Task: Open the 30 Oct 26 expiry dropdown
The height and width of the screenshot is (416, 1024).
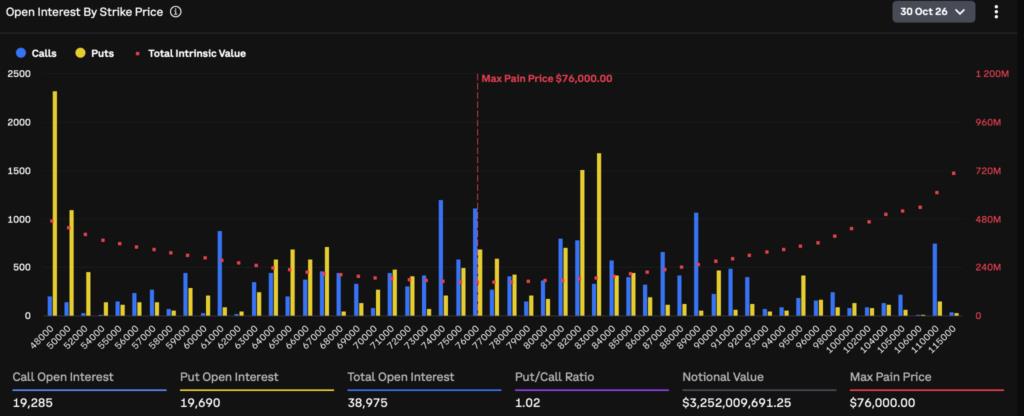Action: point(933,12)
